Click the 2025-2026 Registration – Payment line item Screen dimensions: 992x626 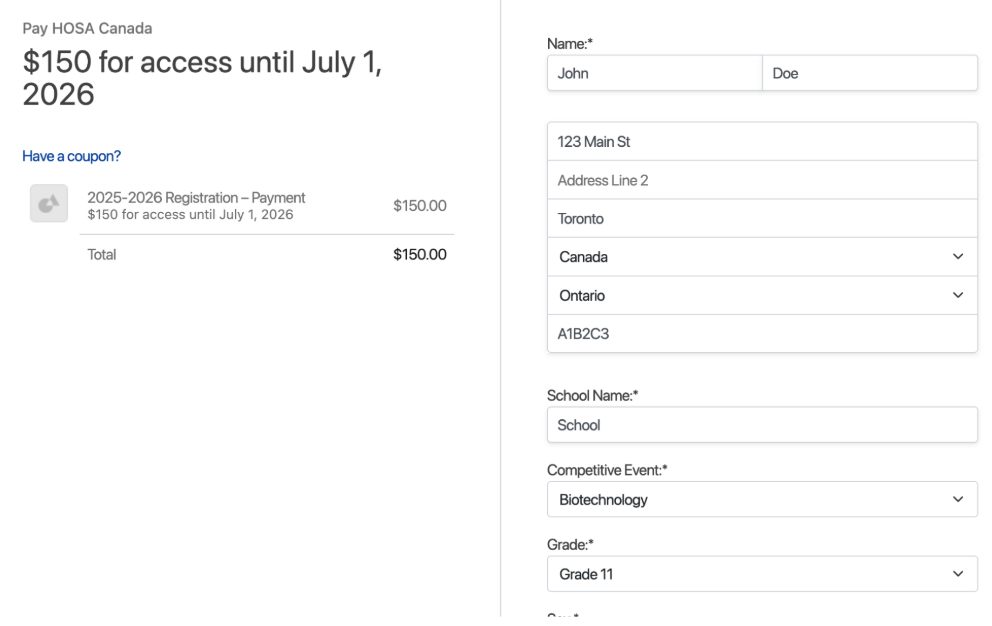point(196,198)
